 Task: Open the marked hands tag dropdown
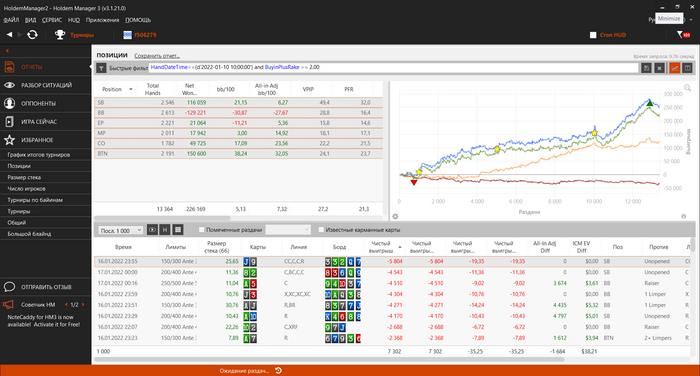288,230
